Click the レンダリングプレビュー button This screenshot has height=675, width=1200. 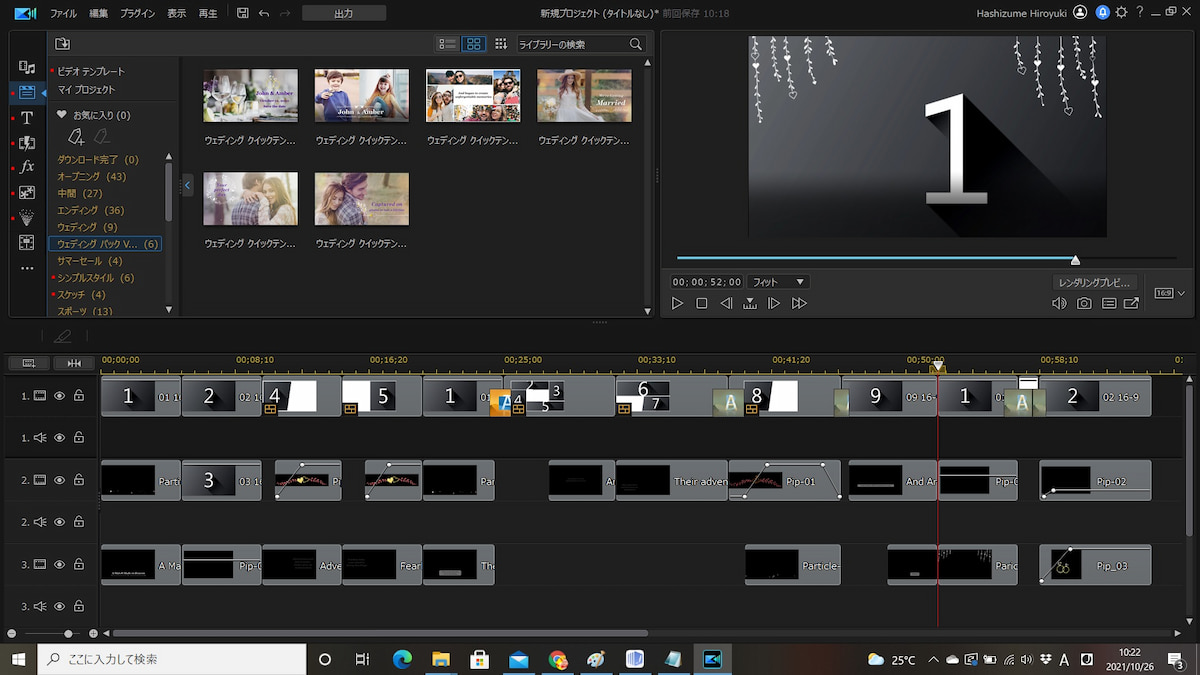pyautogui.click(x=1094, y=283)
